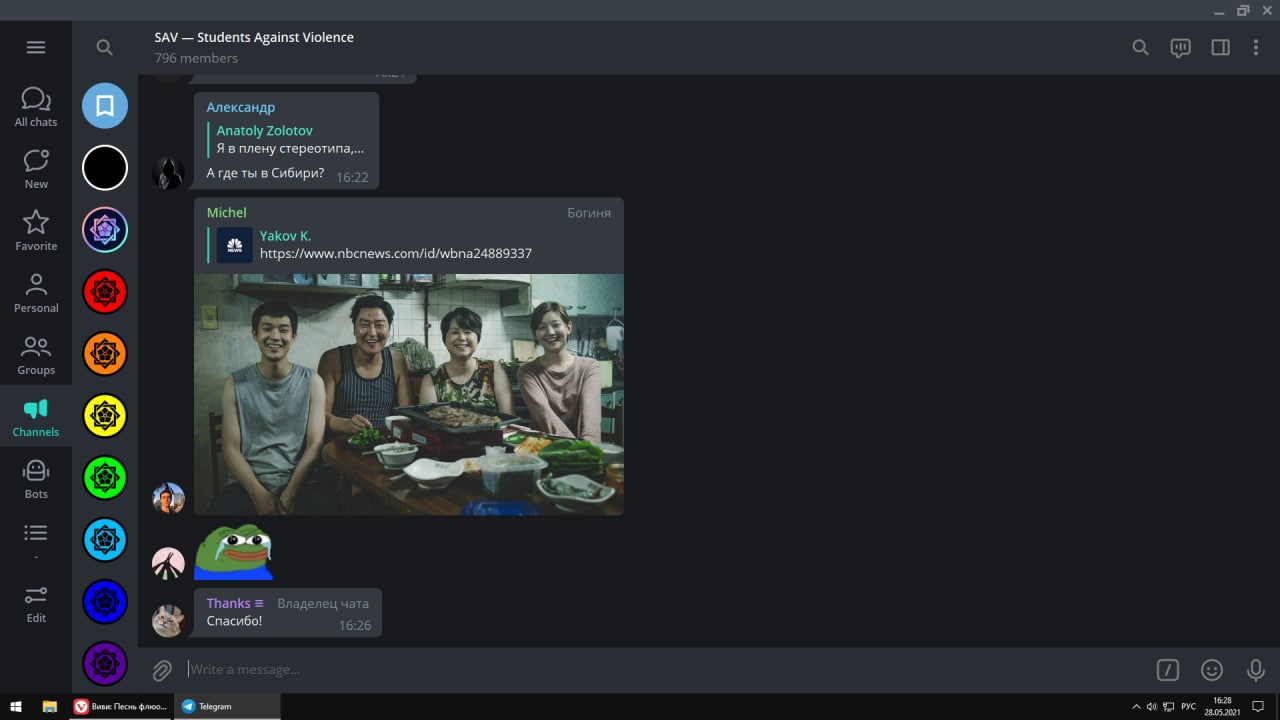Open Windows notification center

1258,706
